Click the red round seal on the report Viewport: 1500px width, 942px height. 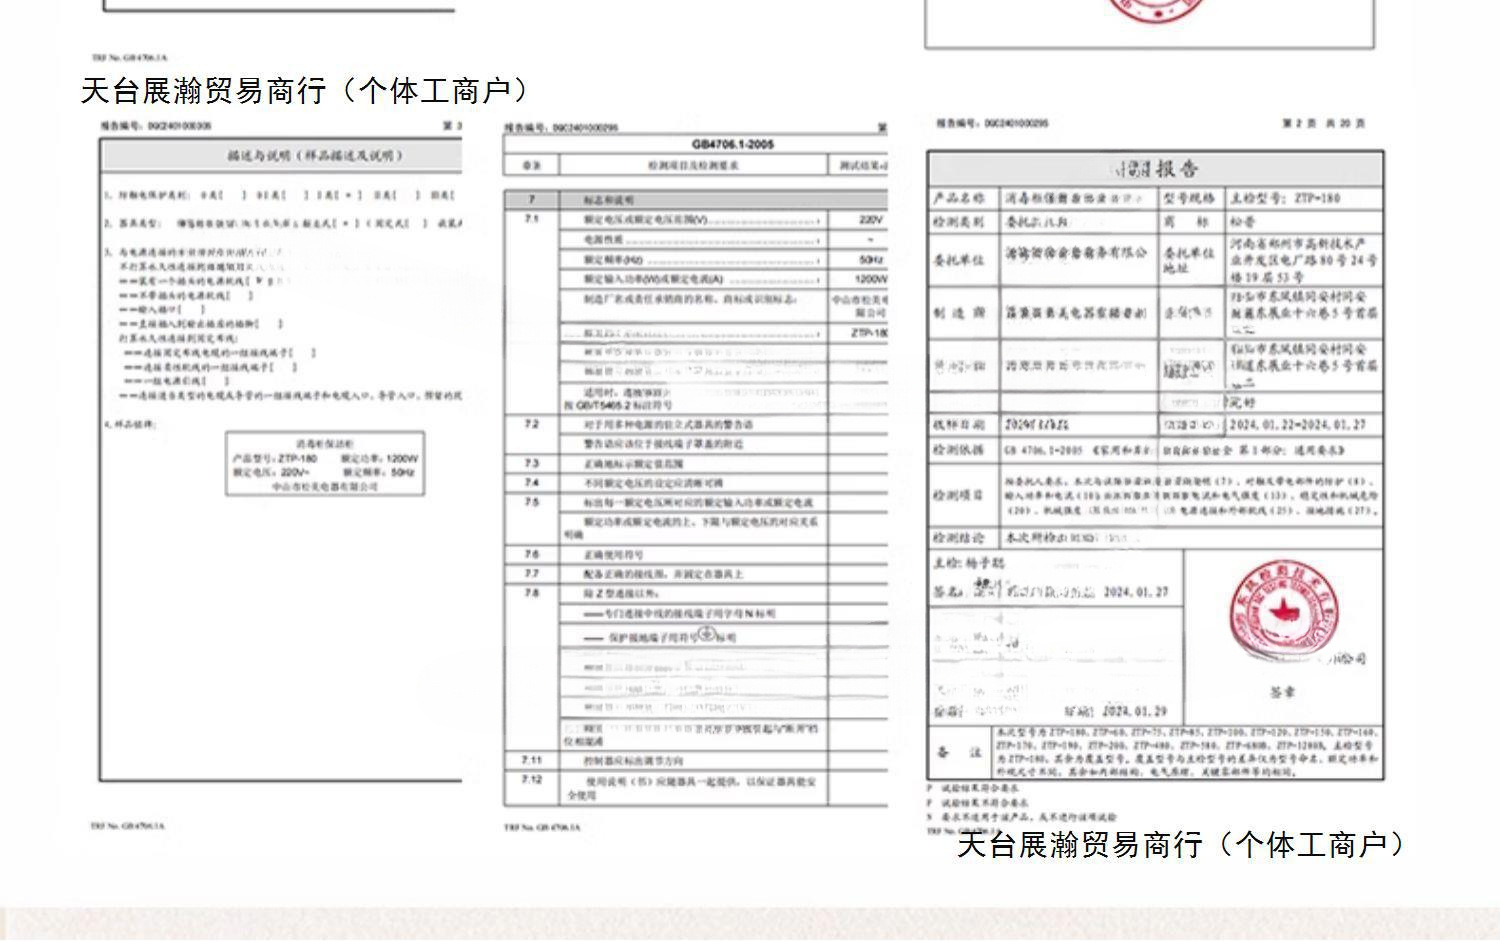coord(1283,612)
